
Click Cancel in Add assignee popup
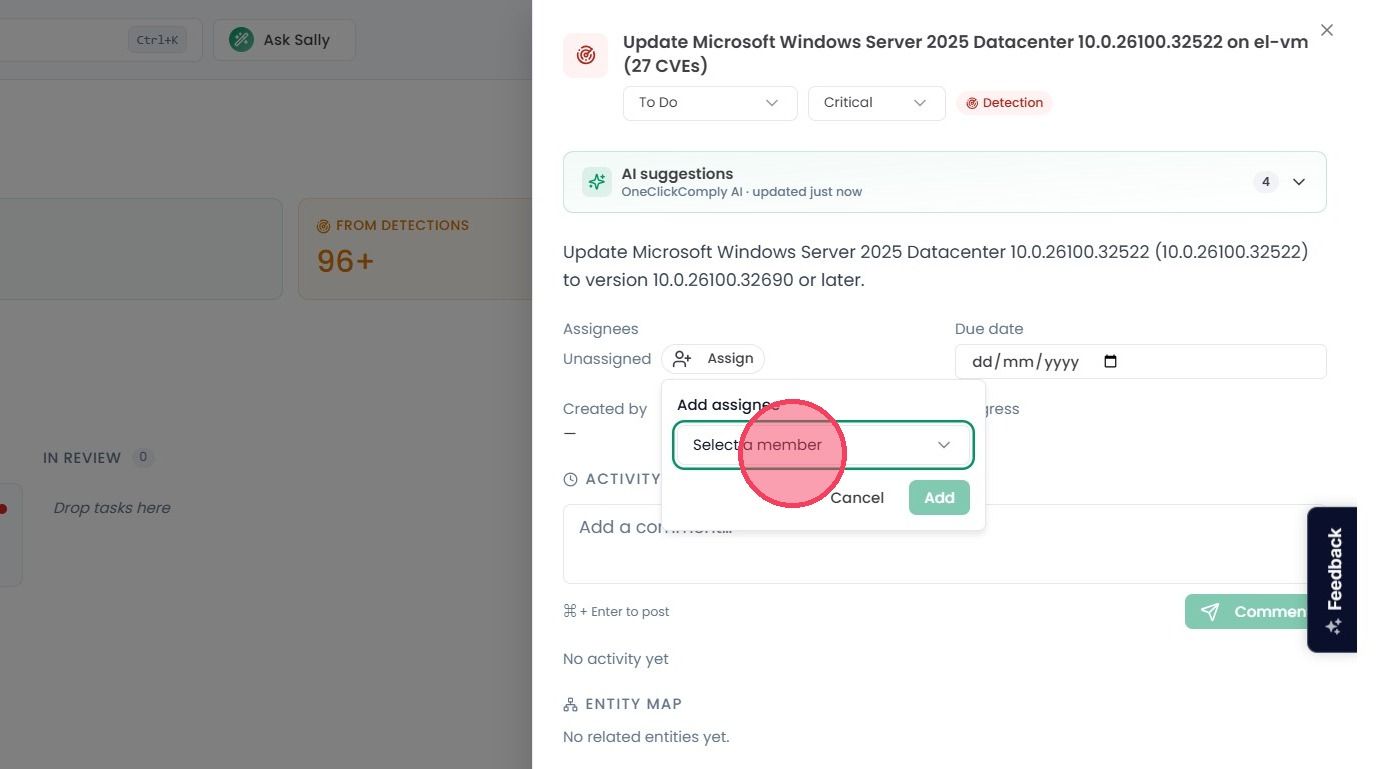click(857, 498)
